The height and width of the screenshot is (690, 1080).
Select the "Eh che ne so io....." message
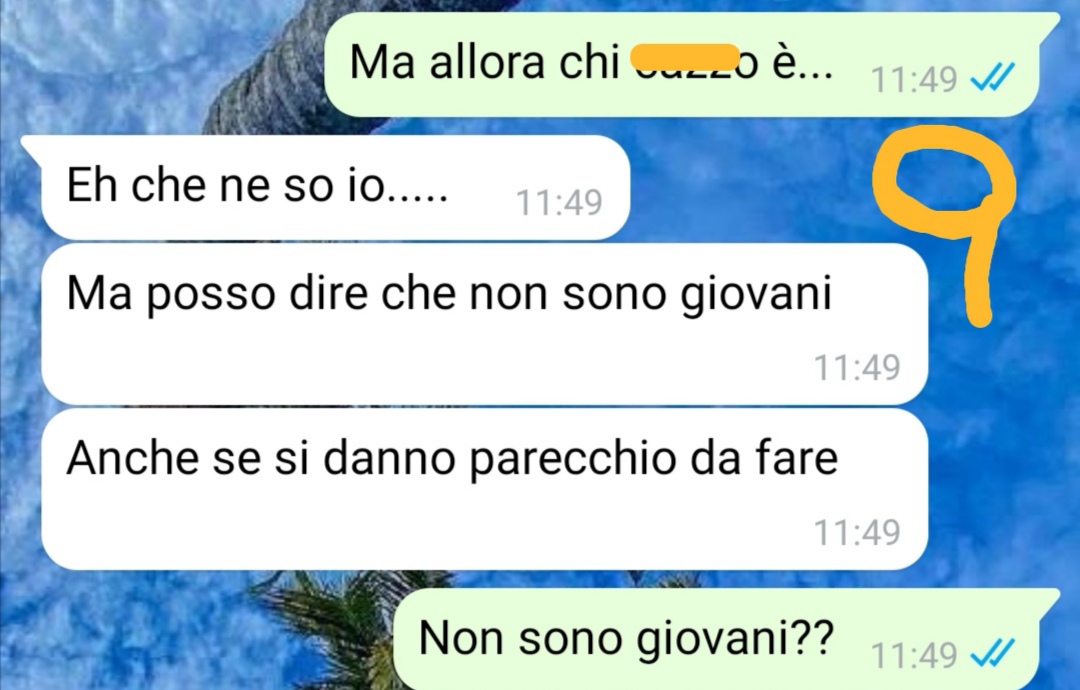[x=335, y=187]
